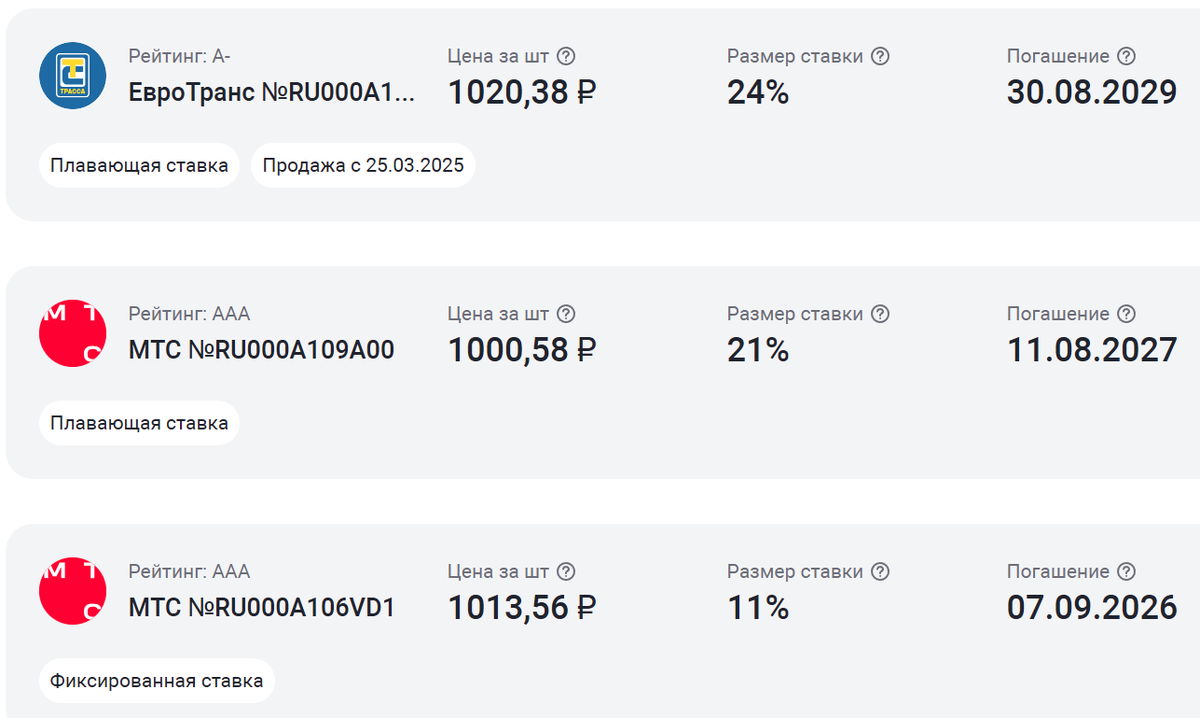Viewport: 1200px width, 718px height.
Task: Show price tooltip for MTS RU000A109A00
Action: [x=566, y=314]
